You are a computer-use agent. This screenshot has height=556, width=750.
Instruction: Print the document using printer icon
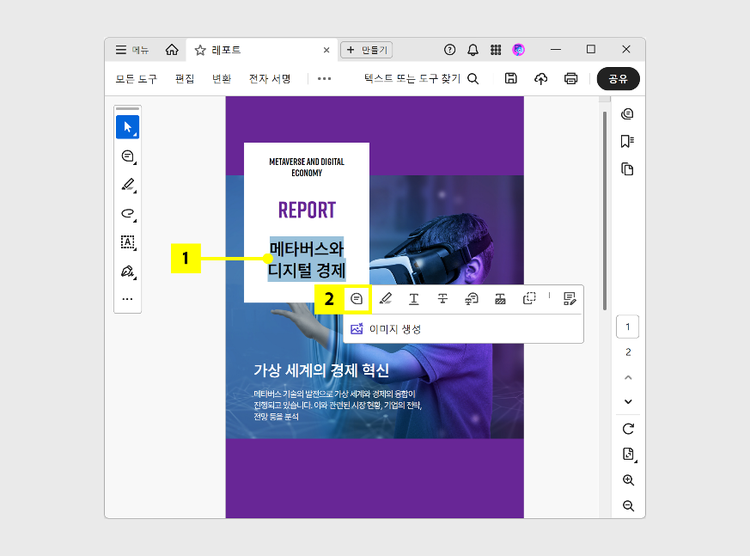tap(571, 79)
